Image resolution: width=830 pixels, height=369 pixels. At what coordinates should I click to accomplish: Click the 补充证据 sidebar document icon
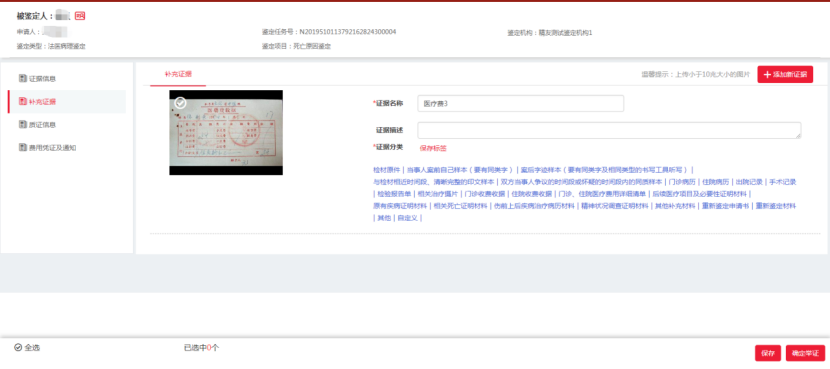click(x=23, y=101)
